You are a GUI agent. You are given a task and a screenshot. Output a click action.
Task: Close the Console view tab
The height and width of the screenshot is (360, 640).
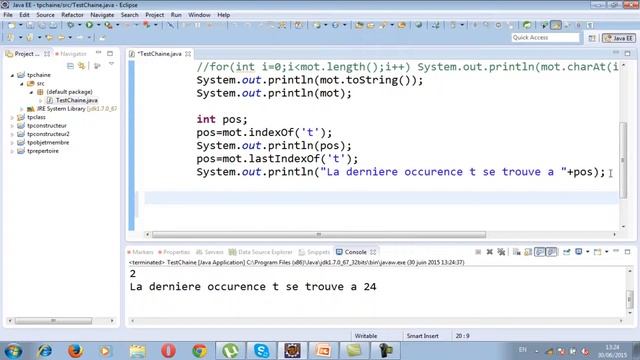[x=373, y=252]
